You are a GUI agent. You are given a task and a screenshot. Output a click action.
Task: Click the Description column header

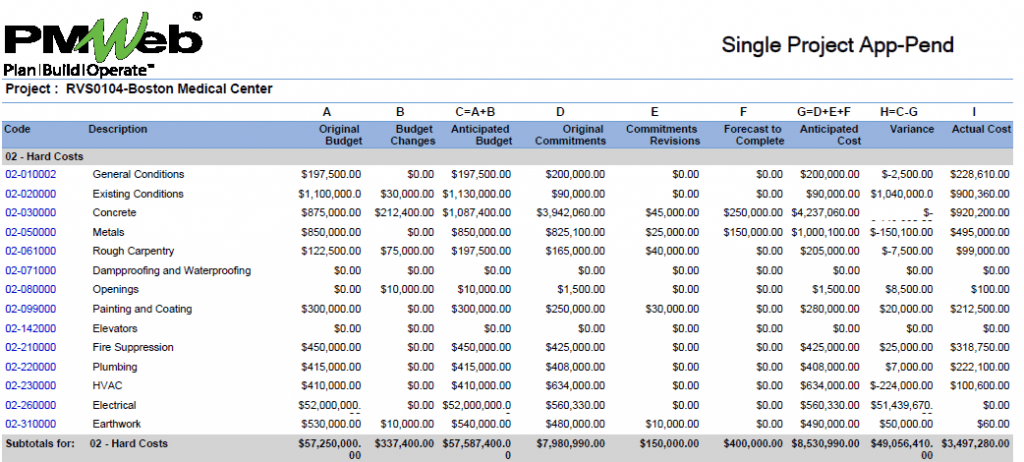[x=118, y=129]
